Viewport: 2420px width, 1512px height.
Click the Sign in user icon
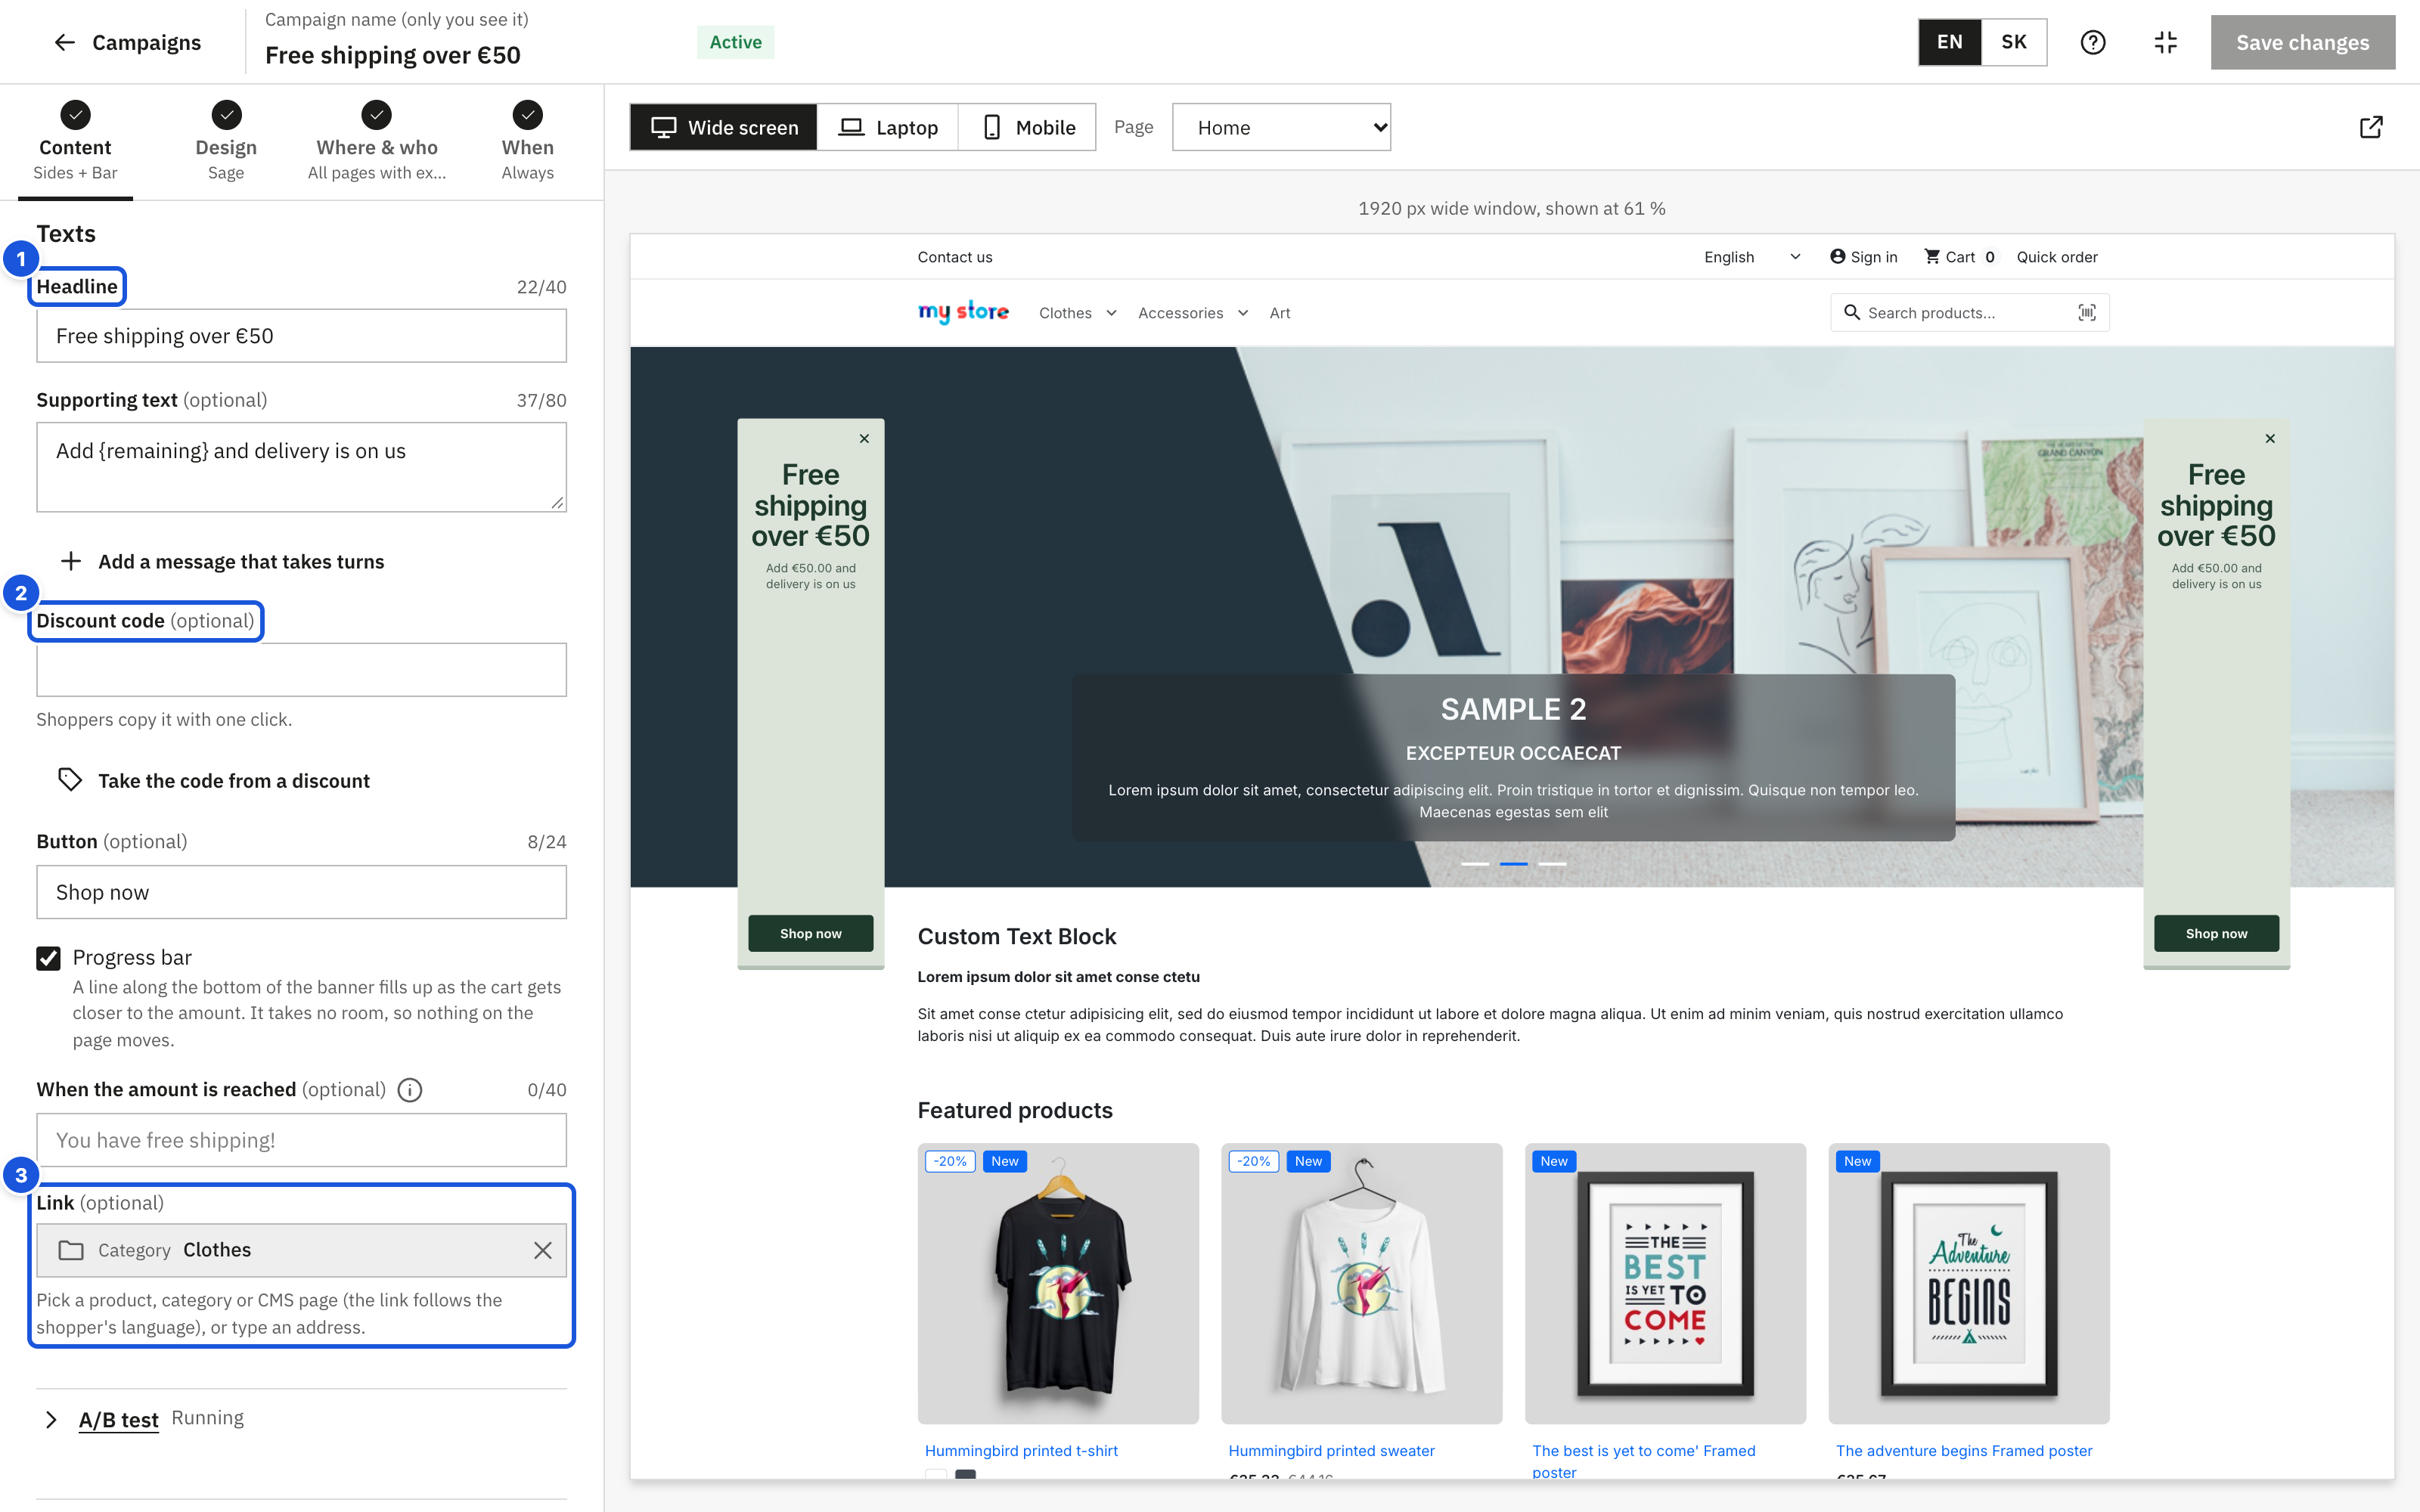[x=1838, y=257]
